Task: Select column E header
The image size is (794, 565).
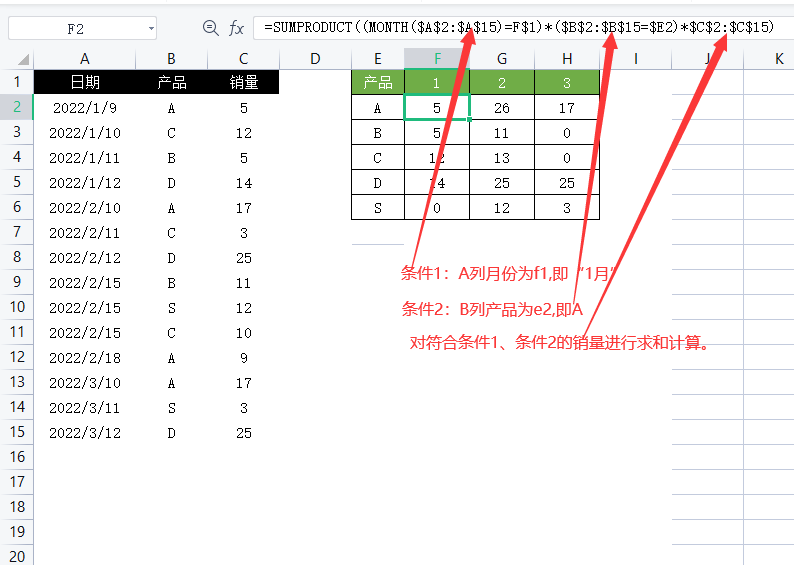Action: [x=378, y=59]
